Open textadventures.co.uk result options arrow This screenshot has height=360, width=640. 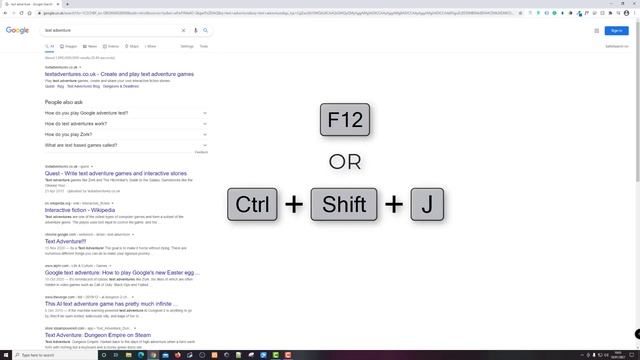[80, 67]
